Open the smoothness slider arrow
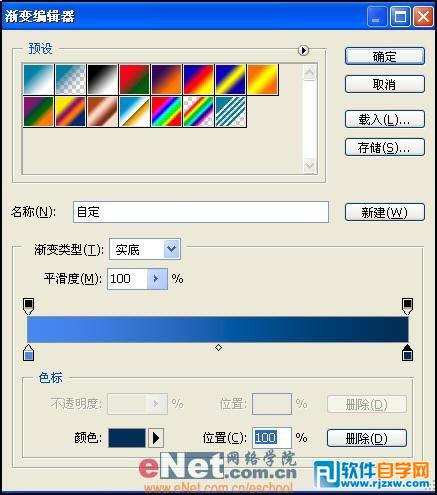The height and width of the screenshot is (495, 437). (x=157, y=279)
